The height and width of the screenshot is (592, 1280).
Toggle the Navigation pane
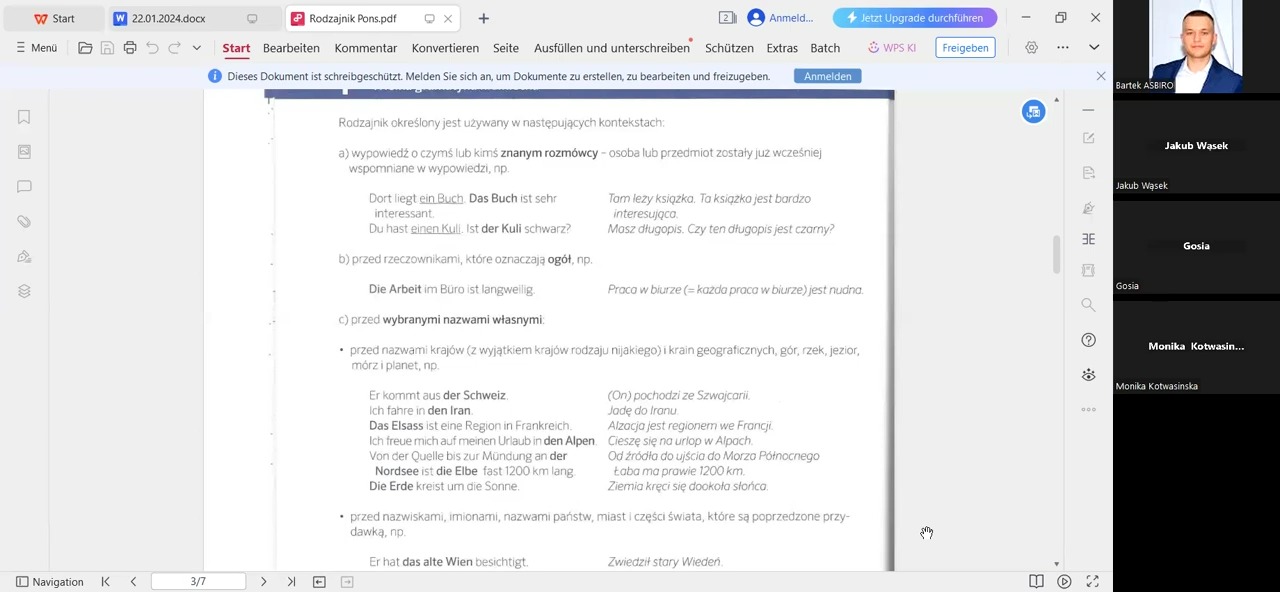[49, 582]
